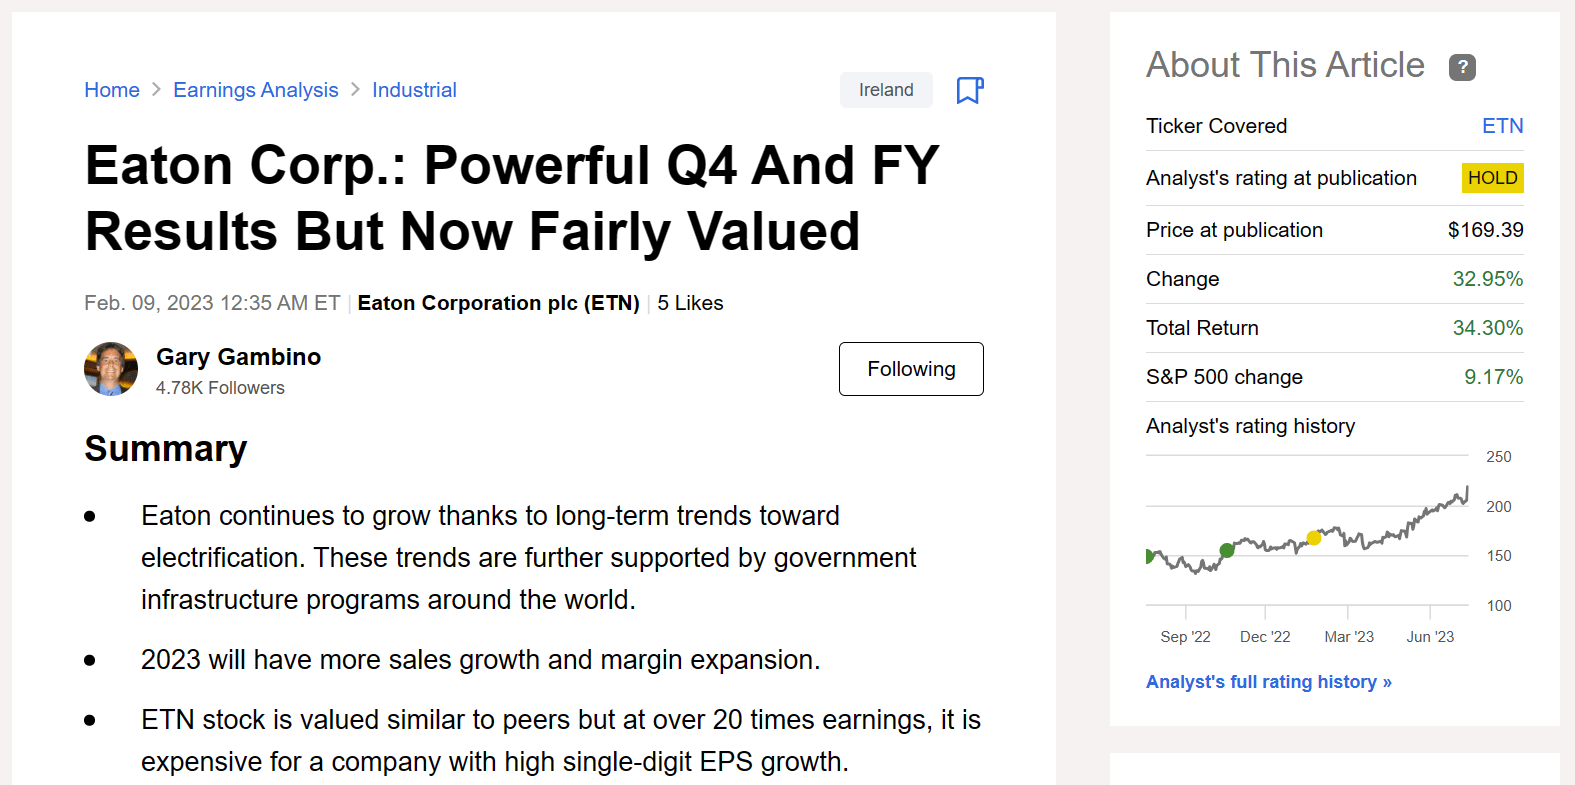The height and width of the screenshot is (785, 1575).
Task: Open the ETN ticker link
Action: coord(1502,126)
